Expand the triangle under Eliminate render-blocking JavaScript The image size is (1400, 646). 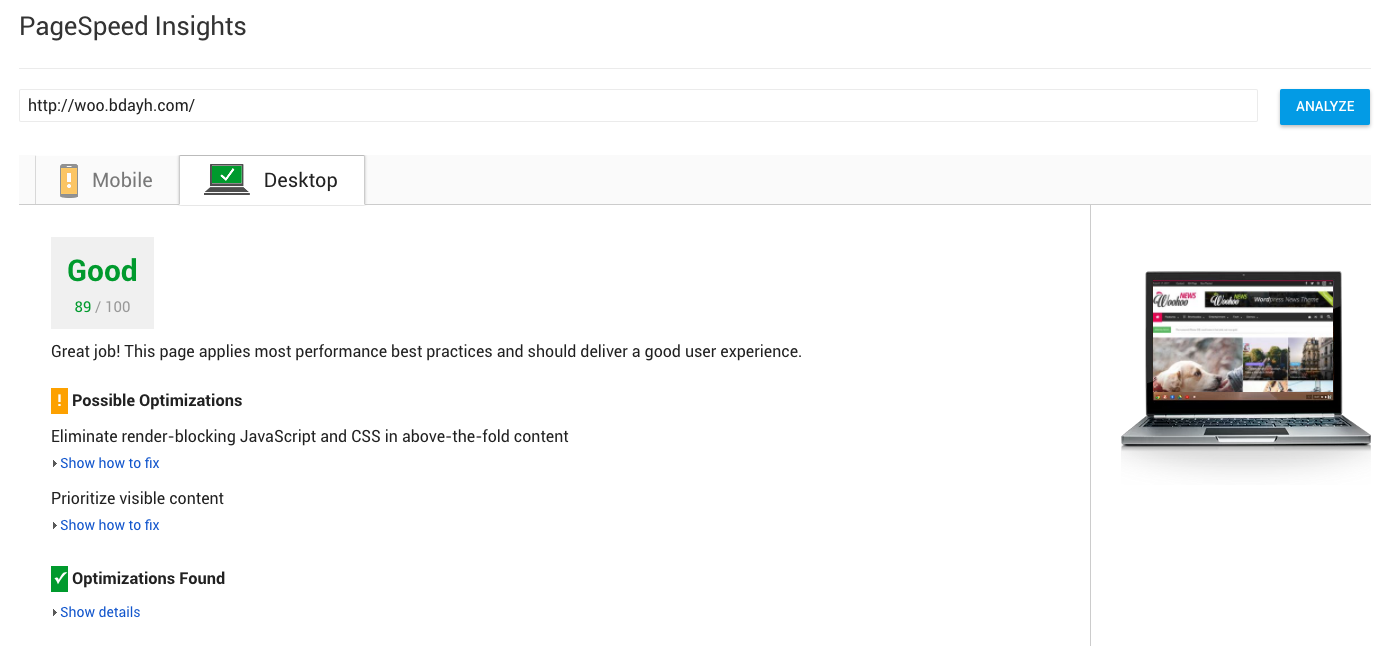(x=54, y=464)
